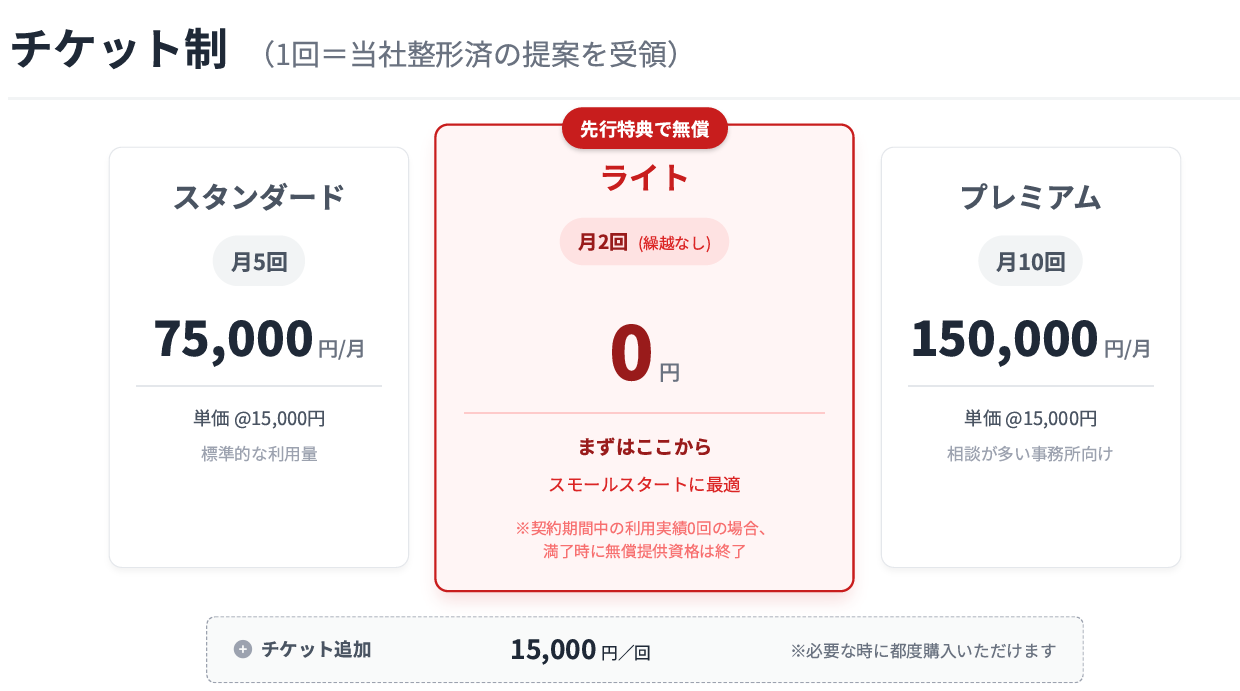Click 単価 @15,000円 under スタンダード
1240x691 pixels.
(259, 419)
